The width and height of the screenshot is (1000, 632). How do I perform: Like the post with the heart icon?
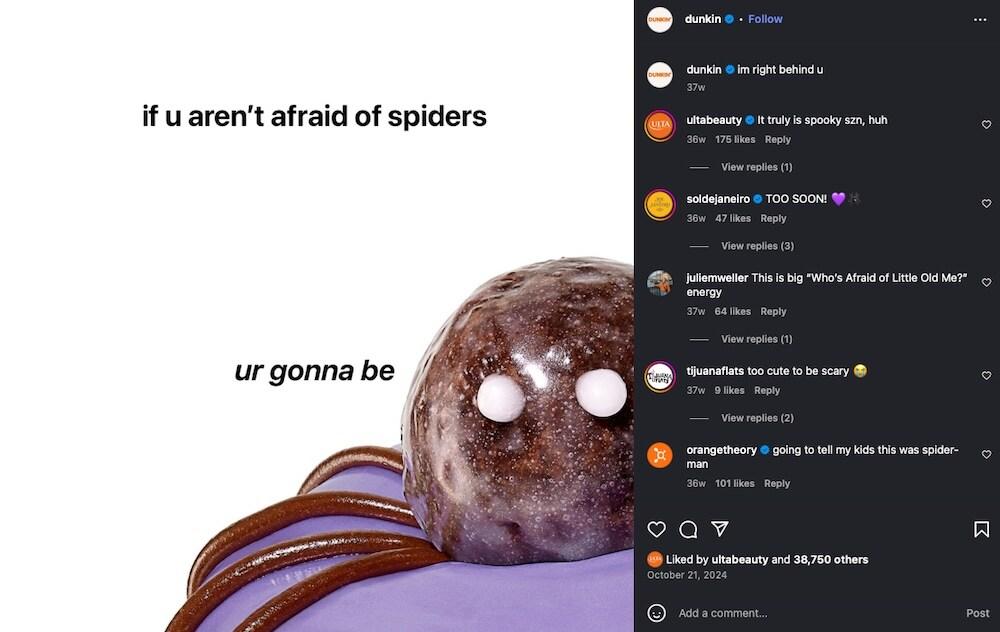point(656,529)
